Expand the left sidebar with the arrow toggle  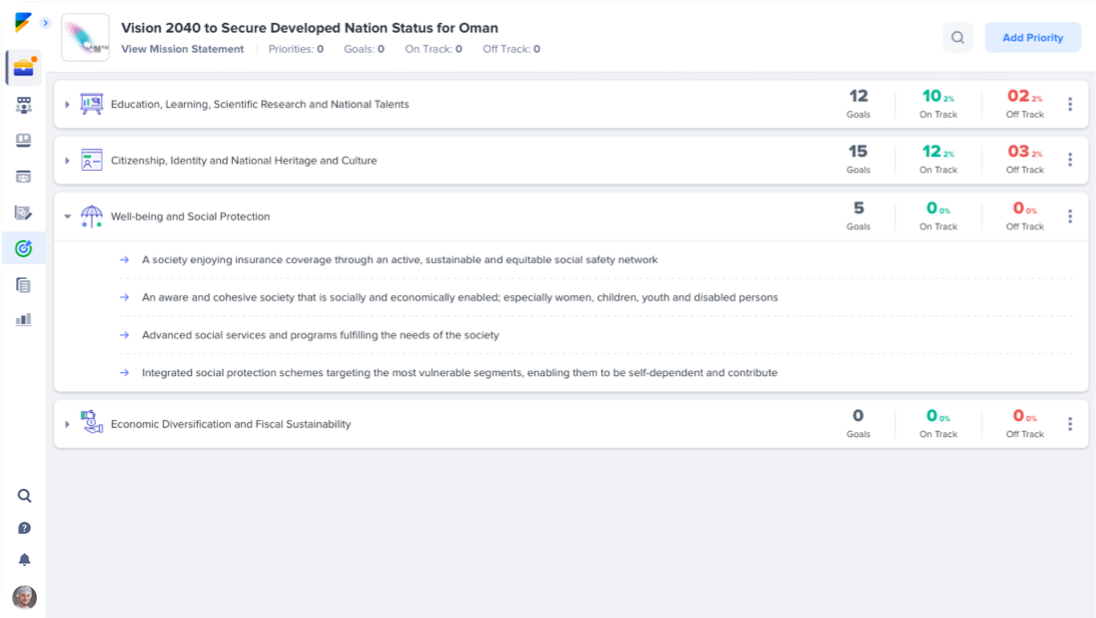pos(45,23)
